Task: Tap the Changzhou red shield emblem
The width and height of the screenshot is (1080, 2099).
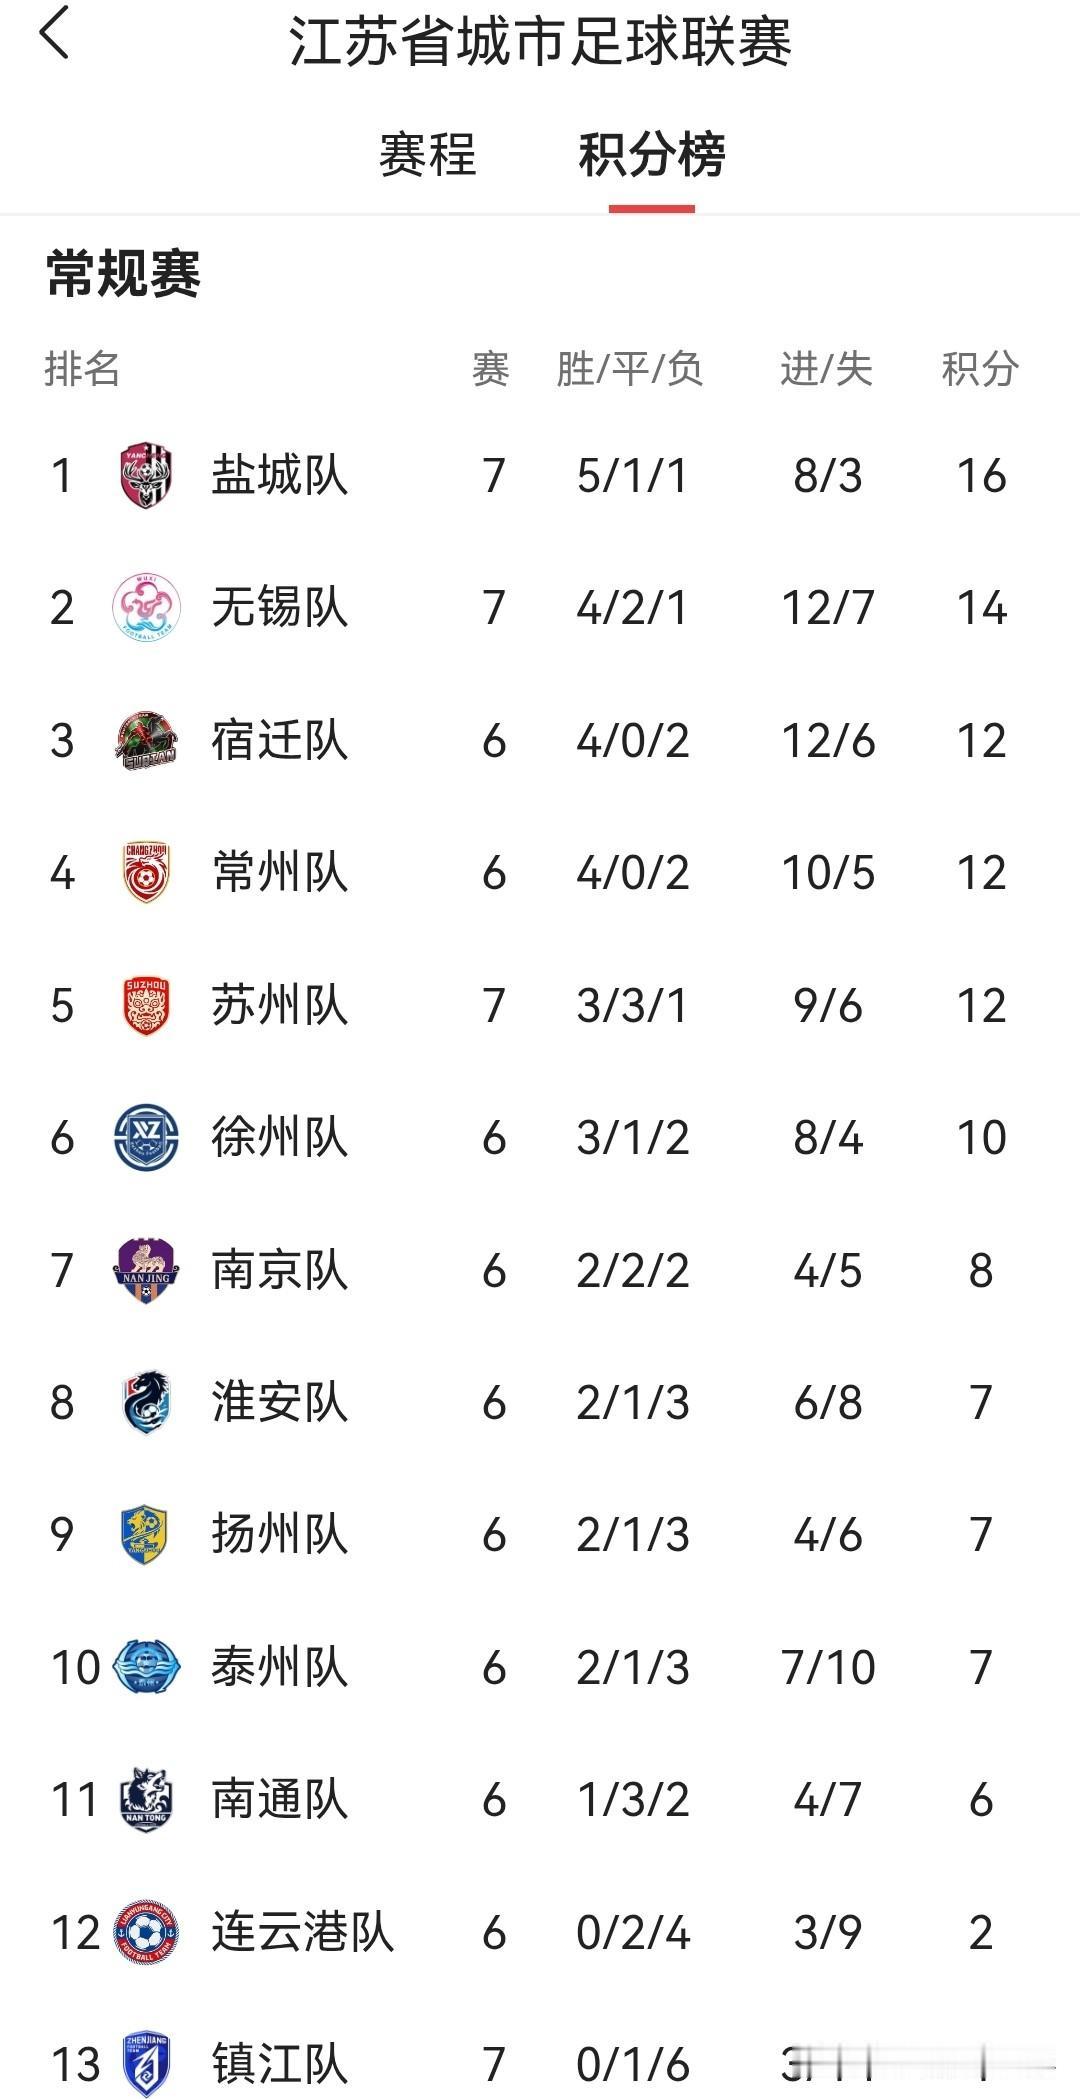Action: (x=146, y=872)
